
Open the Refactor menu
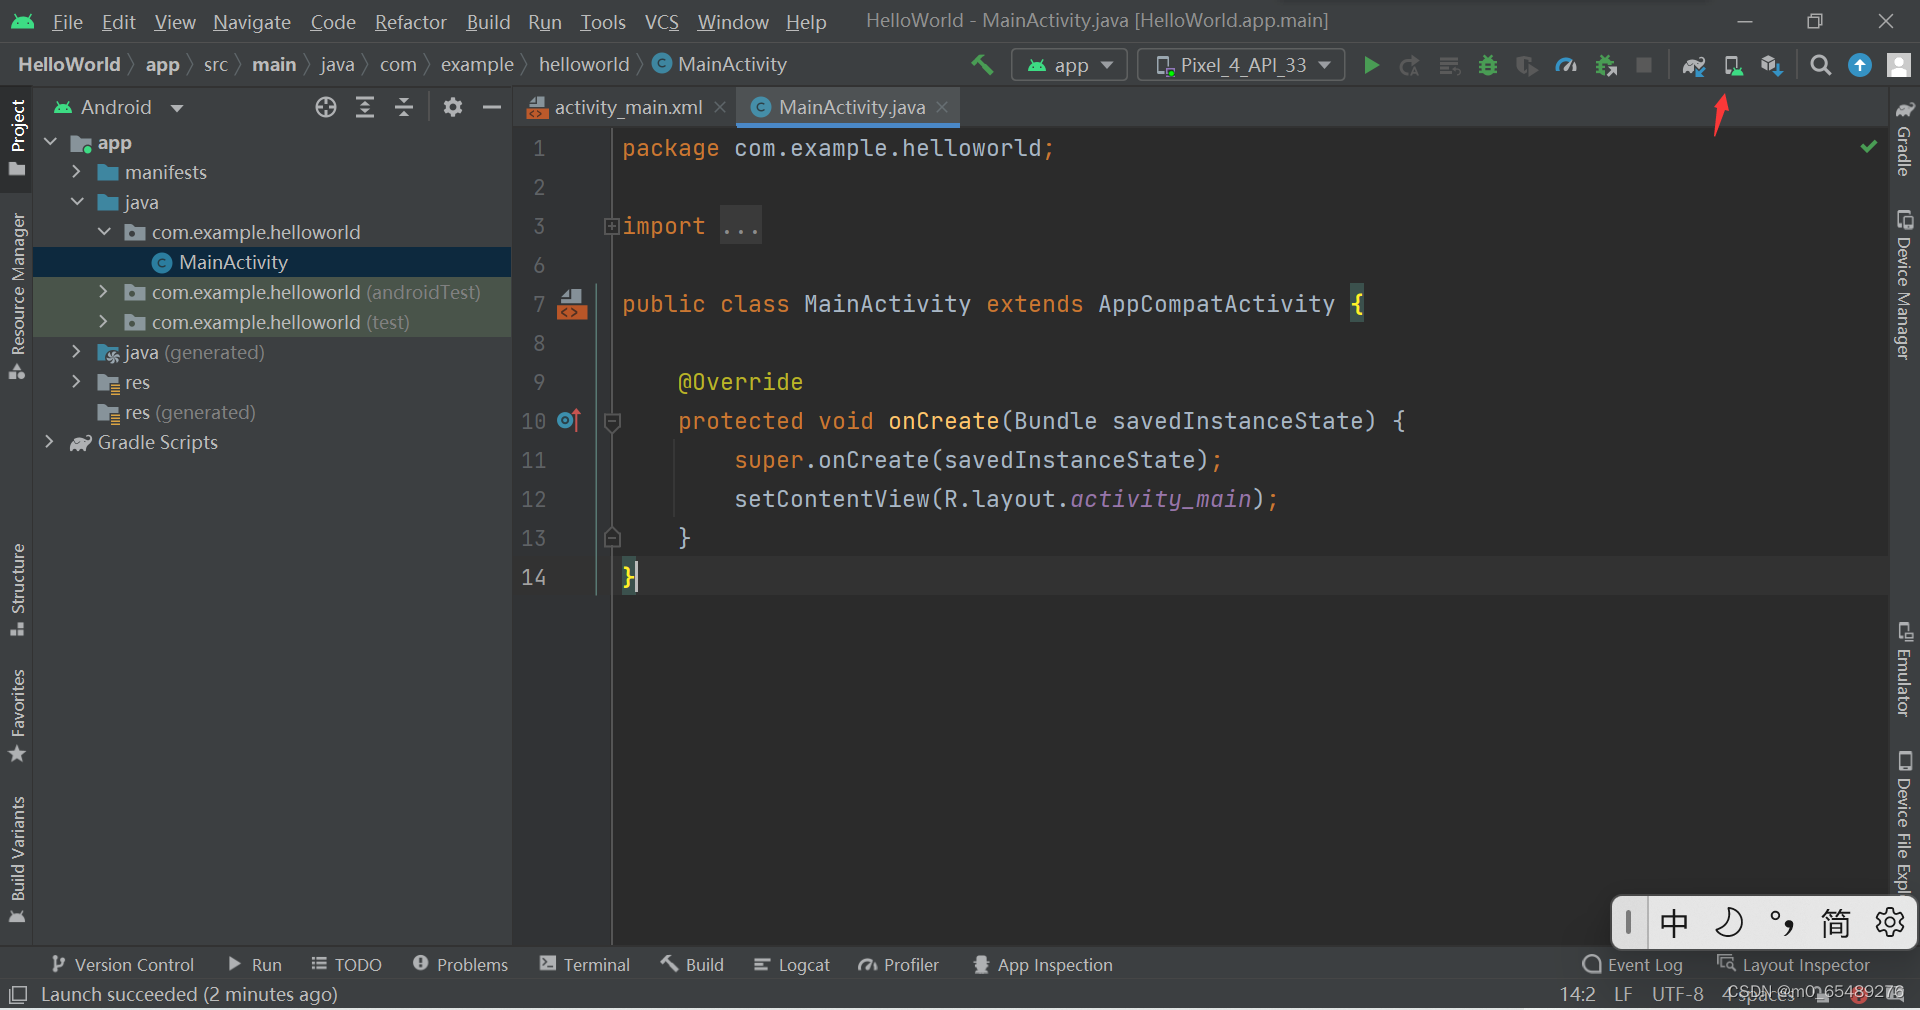(410, 22)
